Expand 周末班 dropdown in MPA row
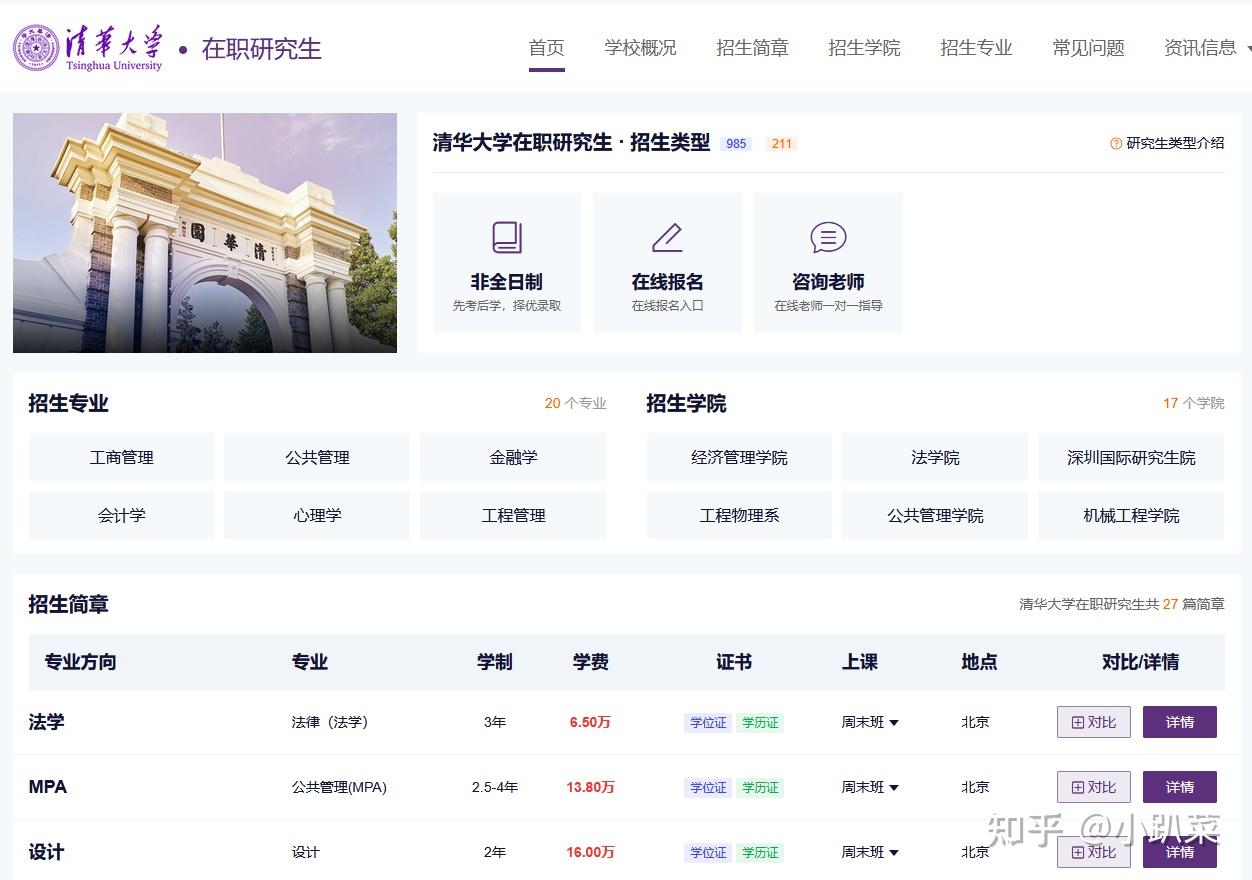 point(870,787)
